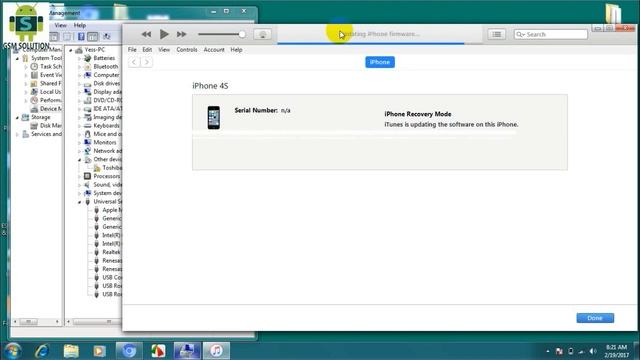Click the iTunes fast-forward button
This screenshot has height=360, width=640.
(182, 34)
